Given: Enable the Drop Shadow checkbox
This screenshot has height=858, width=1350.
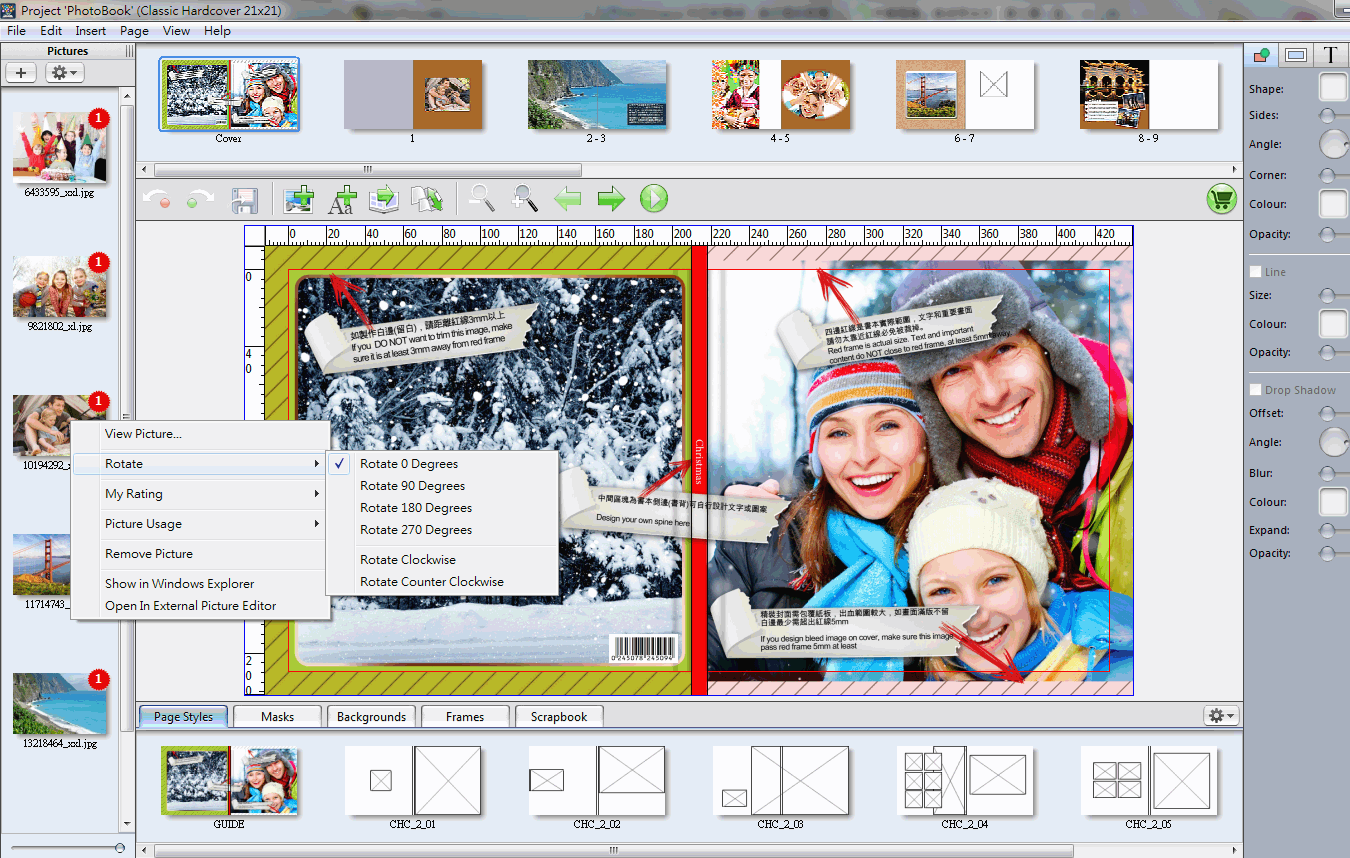Looking at the screenshot, I should click(1256, 390).
